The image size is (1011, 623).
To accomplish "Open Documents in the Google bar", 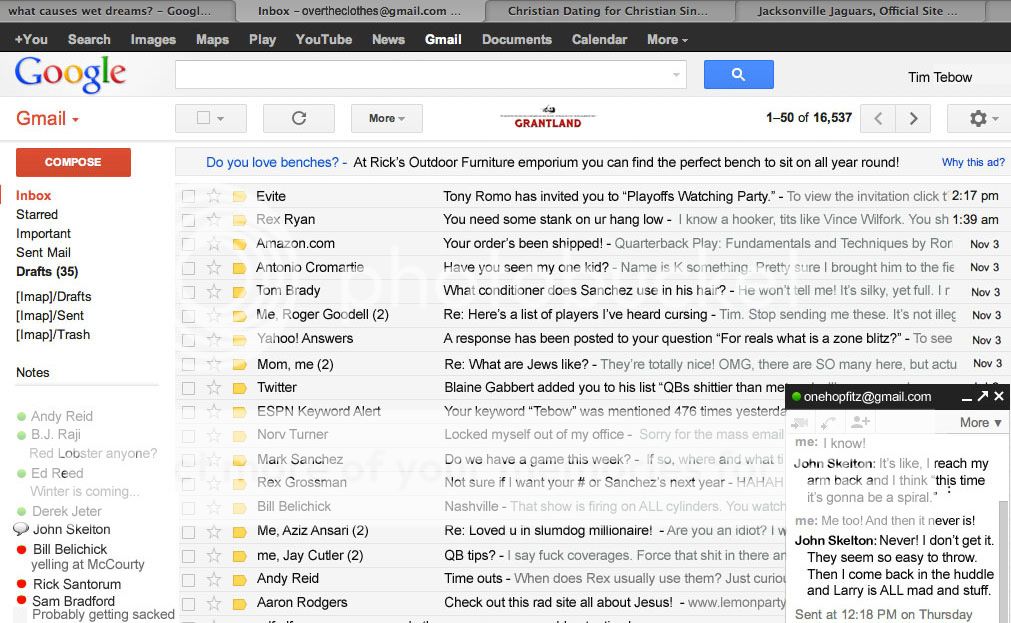I will [x=516, y=39].
